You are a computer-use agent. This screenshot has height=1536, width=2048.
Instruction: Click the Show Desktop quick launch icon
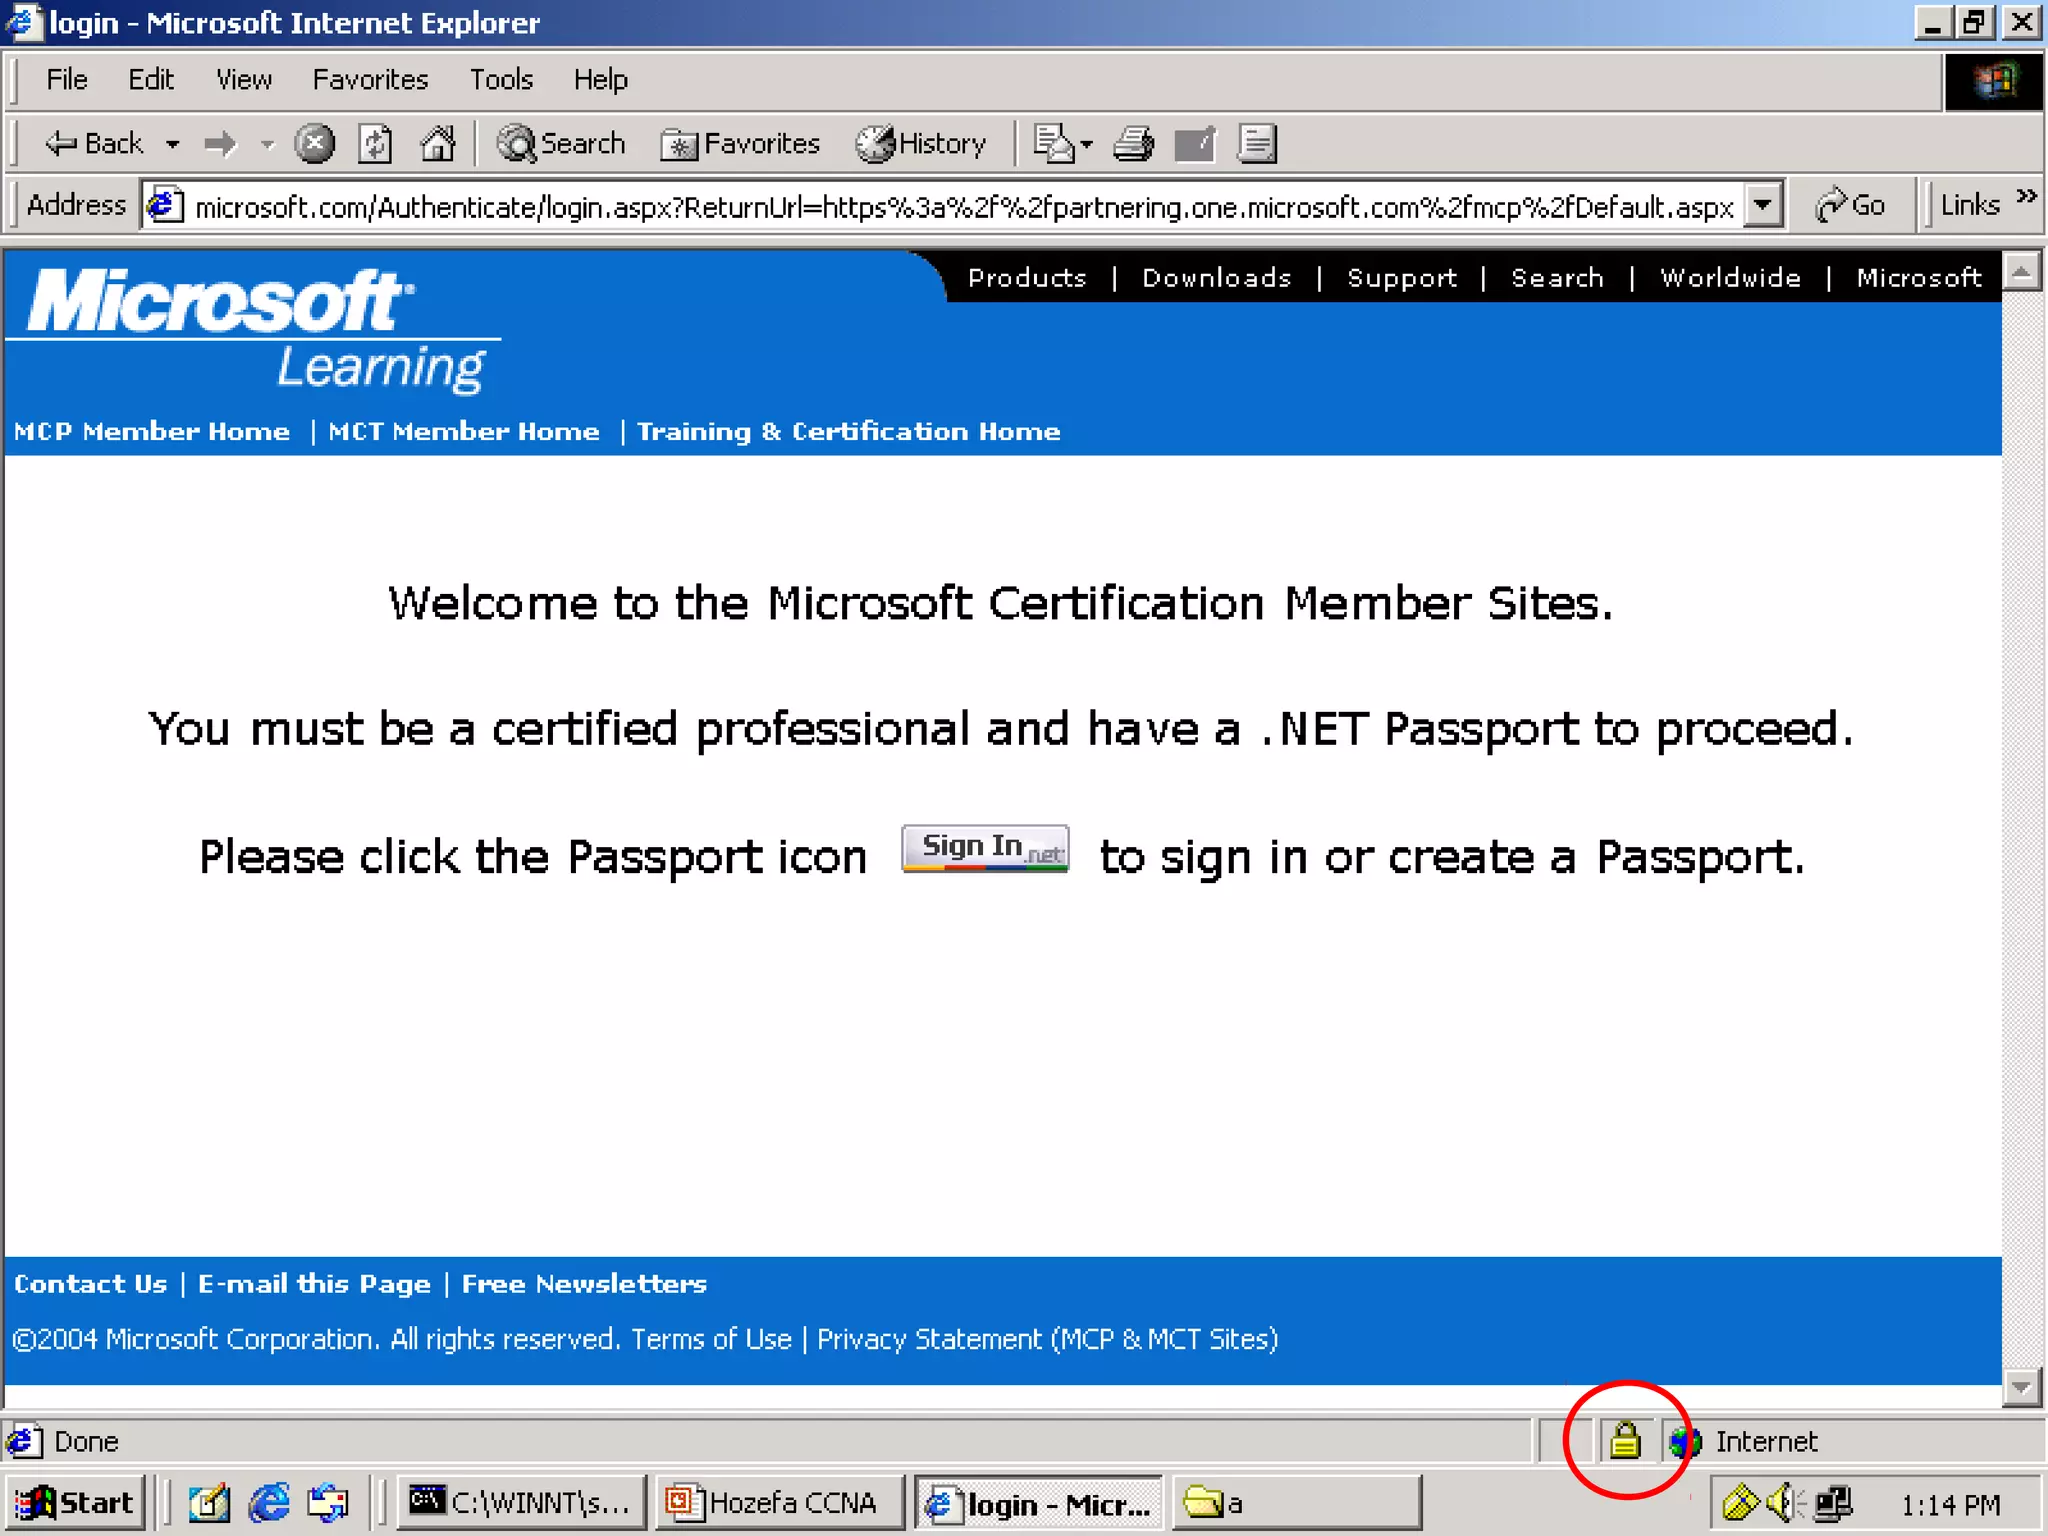[208, 1503]
